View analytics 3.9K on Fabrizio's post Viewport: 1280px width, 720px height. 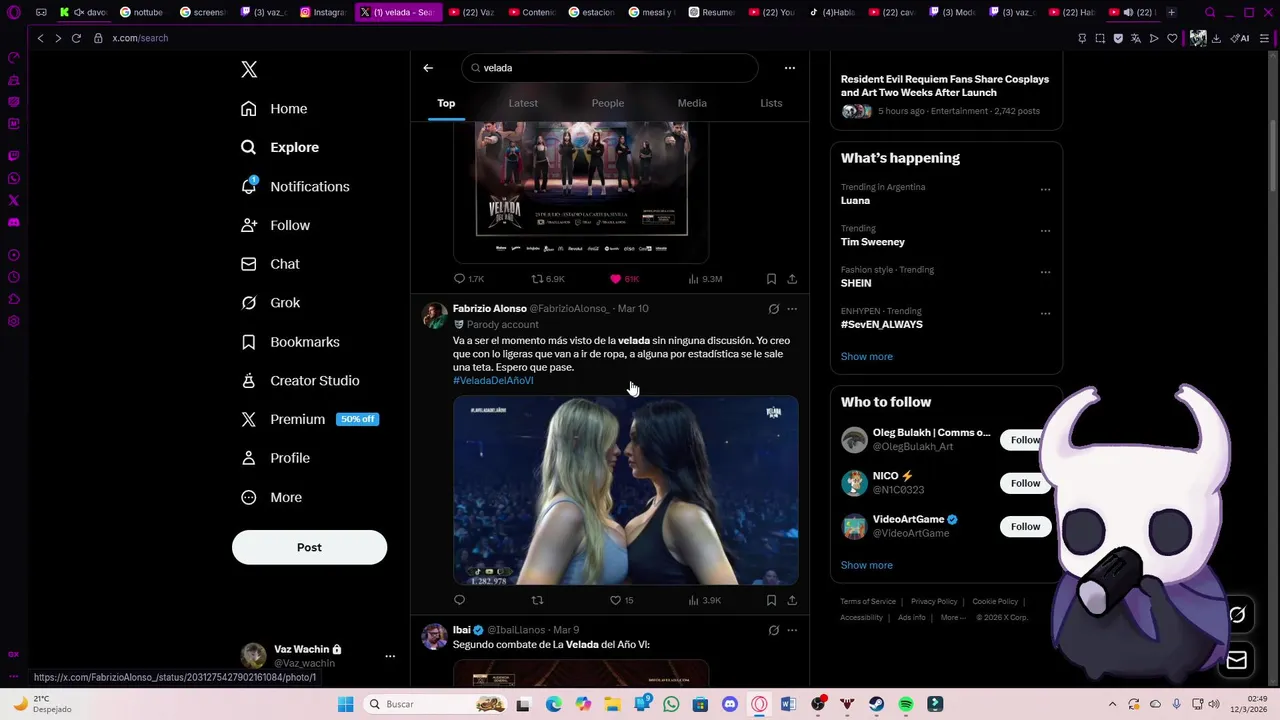(704, 600)
